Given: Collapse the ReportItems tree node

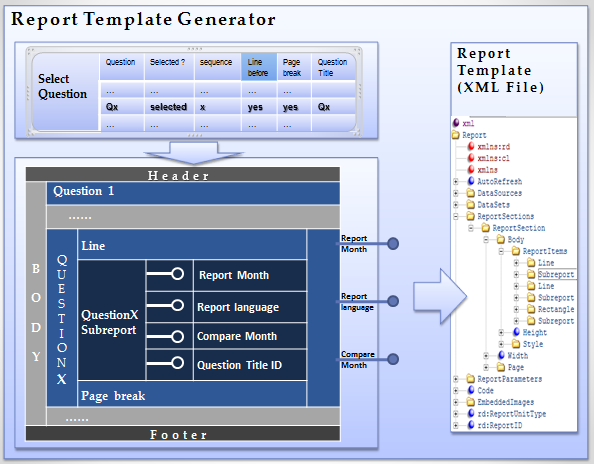Looking at the screenshot, I should [501, 251].
